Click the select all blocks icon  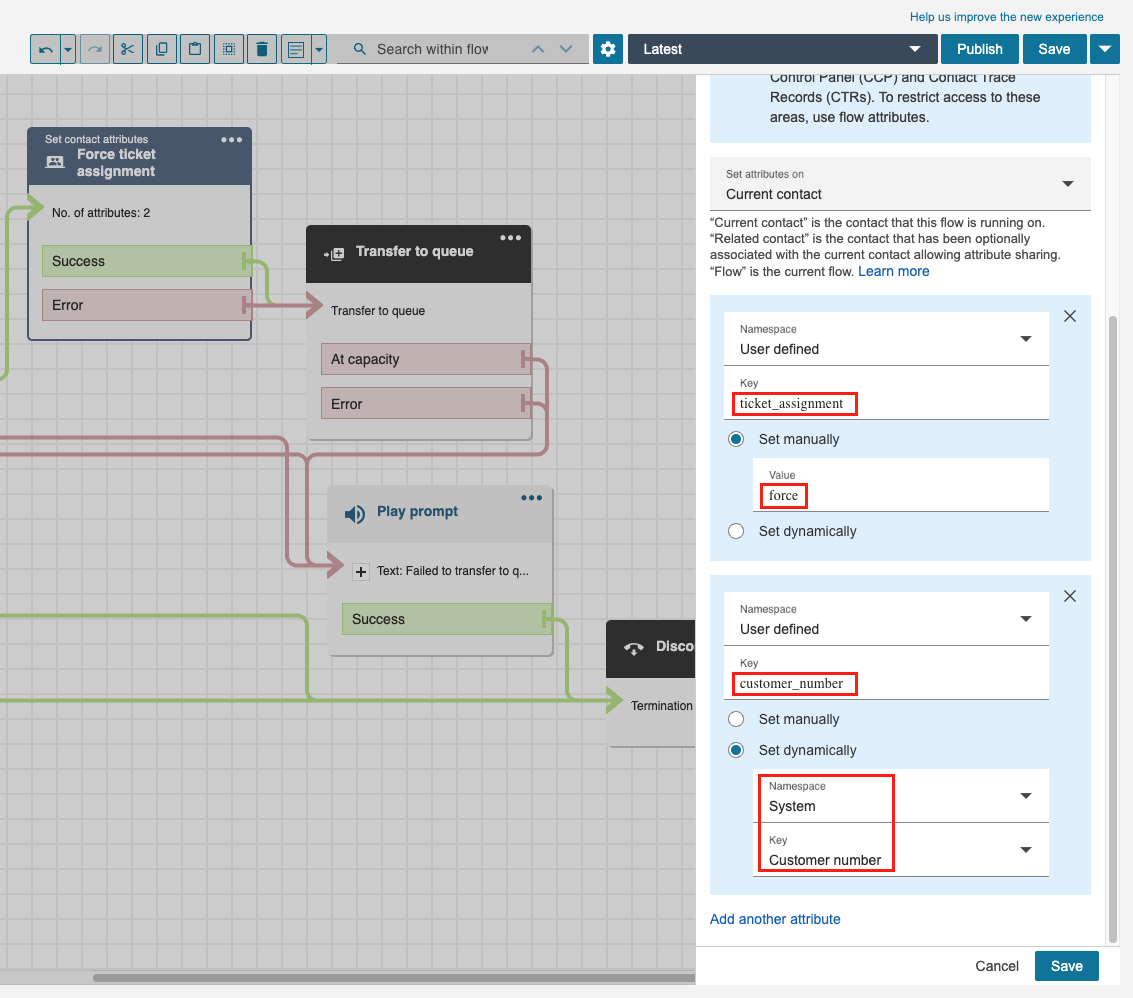click(x=228, y=49)
